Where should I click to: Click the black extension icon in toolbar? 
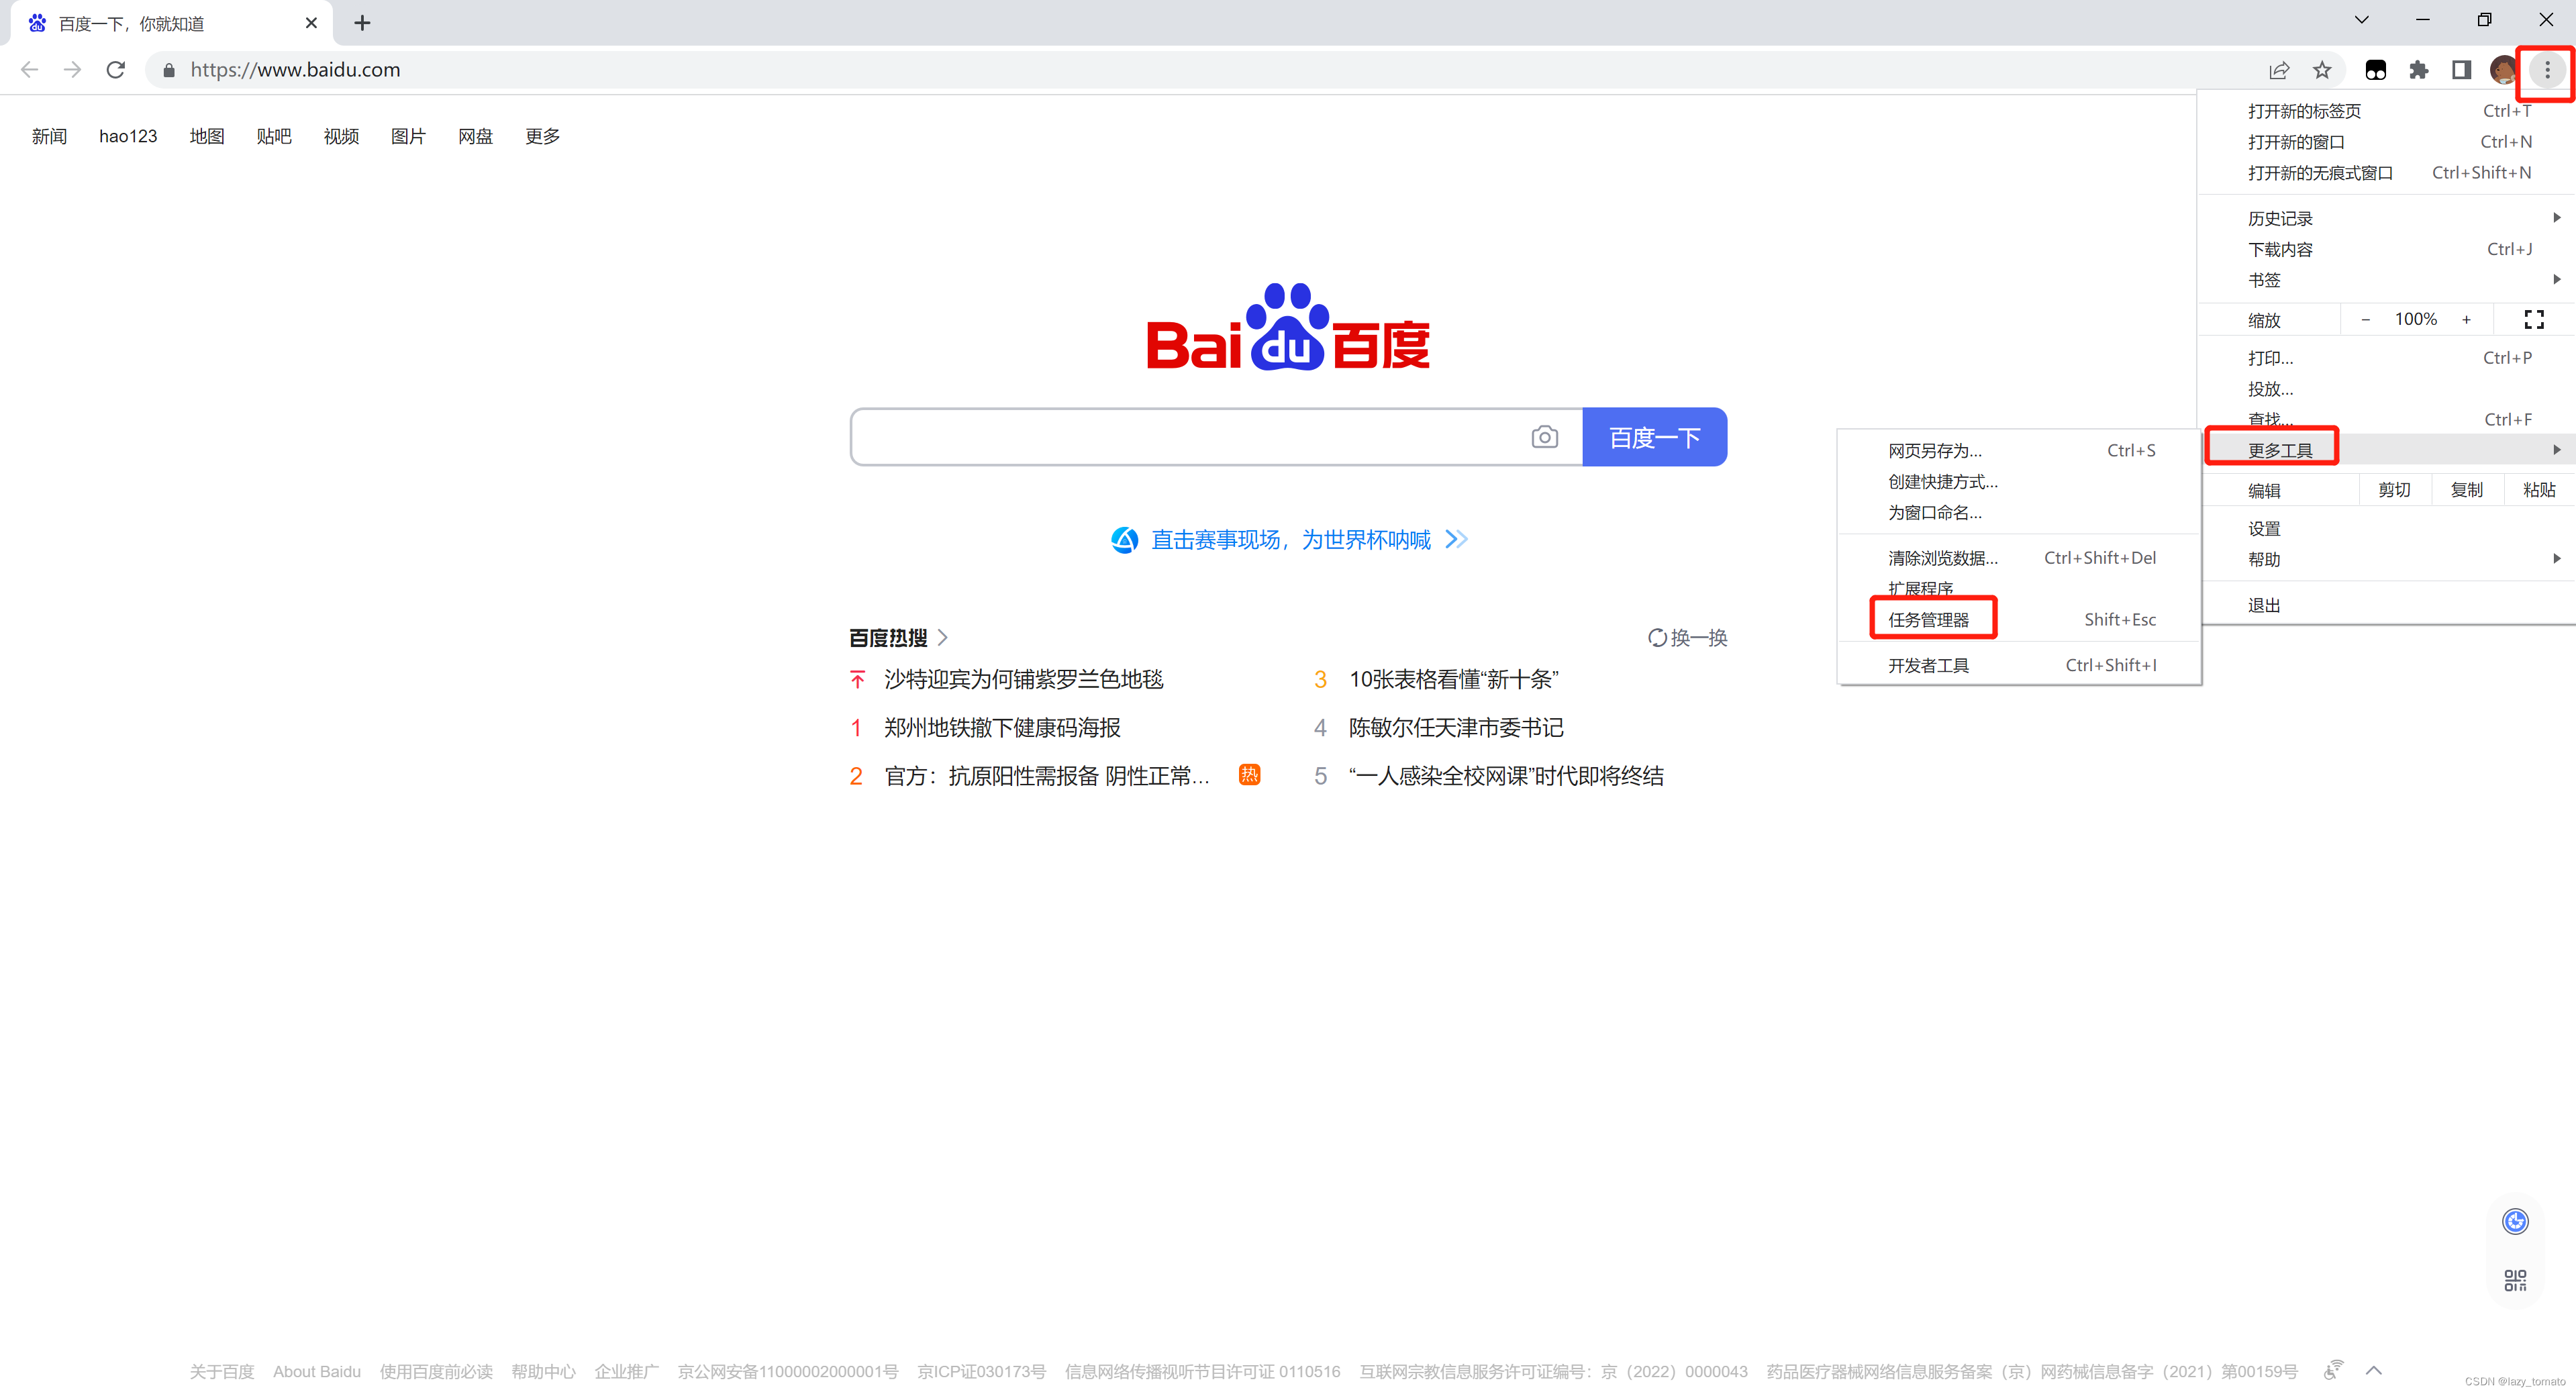2376,70
